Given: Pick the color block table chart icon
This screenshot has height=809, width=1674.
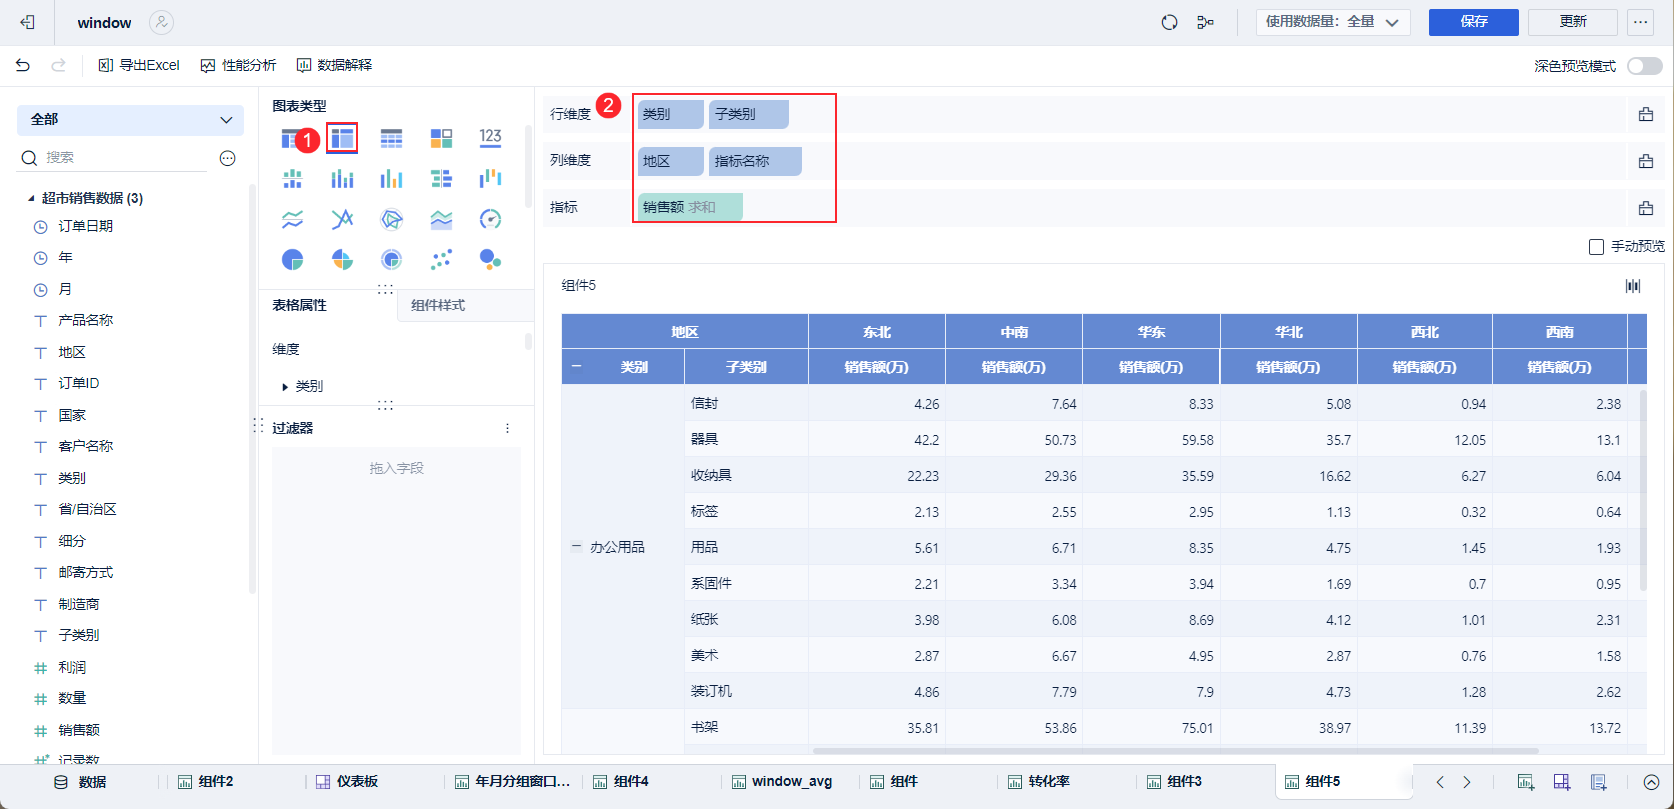Looking at the screenshot, I should (x=441, y=138).
